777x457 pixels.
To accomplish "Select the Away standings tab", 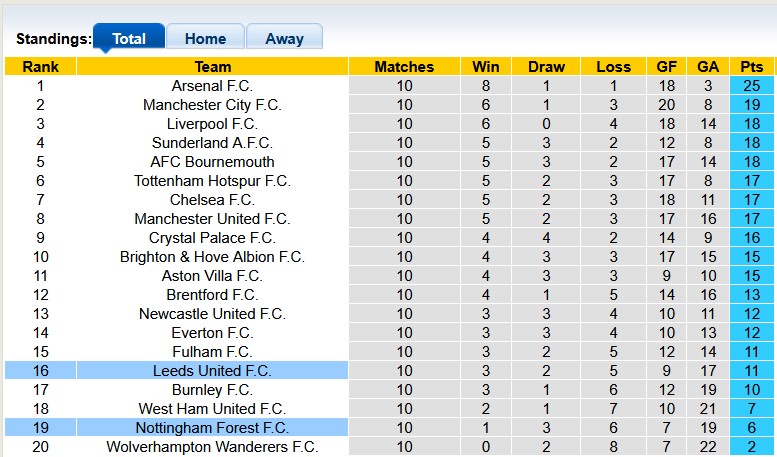I will [x=284, y=39].
